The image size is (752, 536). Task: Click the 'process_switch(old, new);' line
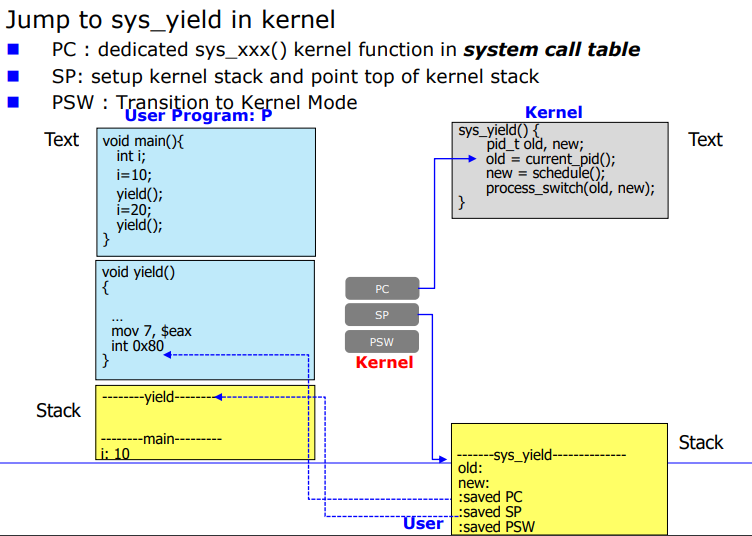570,188
